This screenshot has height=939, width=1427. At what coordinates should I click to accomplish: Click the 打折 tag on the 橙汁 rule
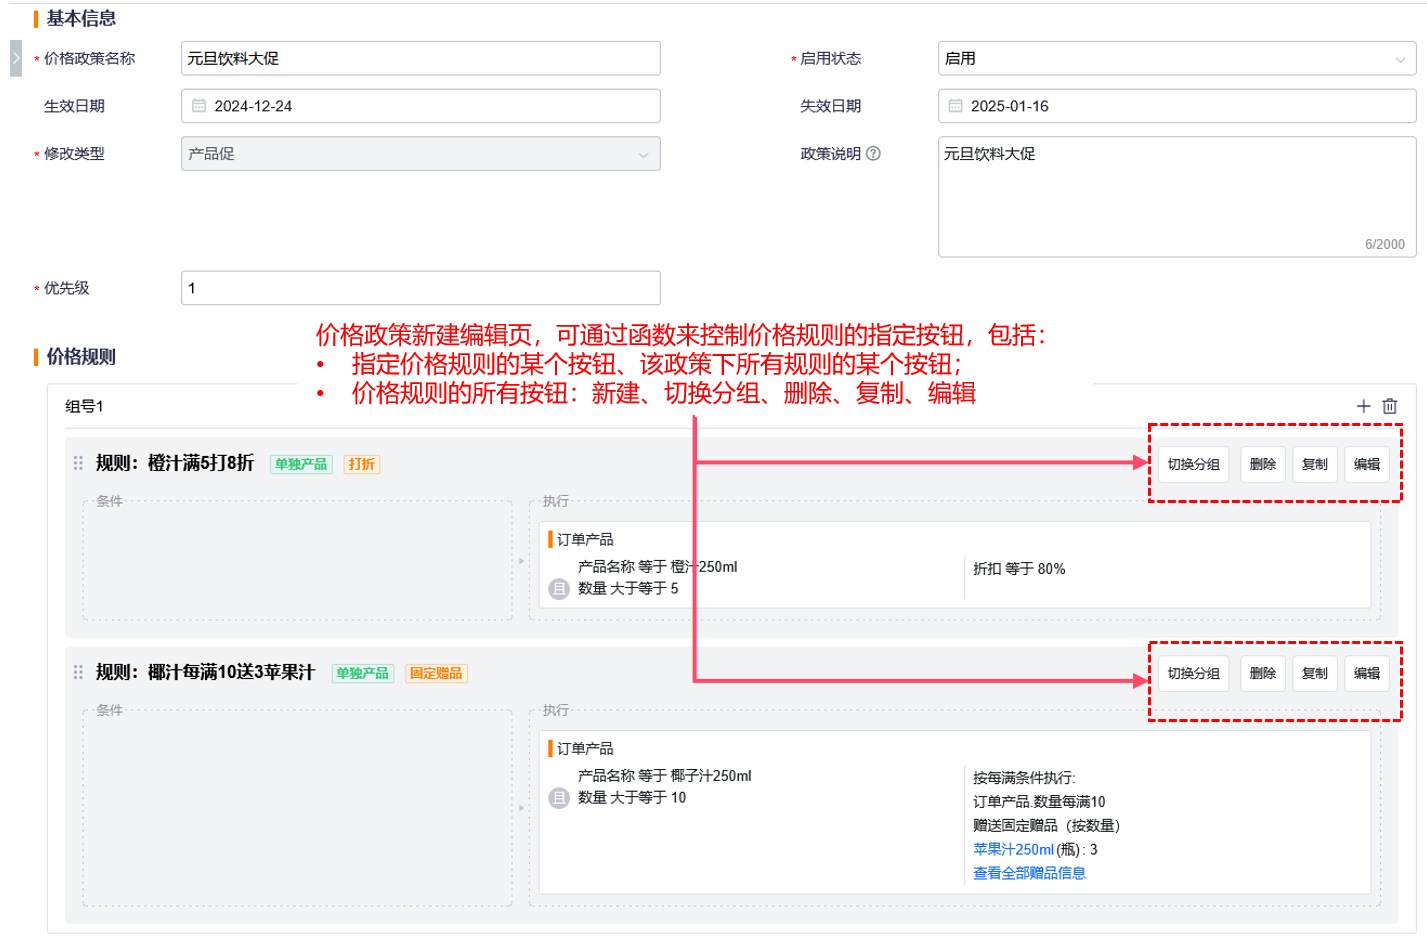[361, 464]
